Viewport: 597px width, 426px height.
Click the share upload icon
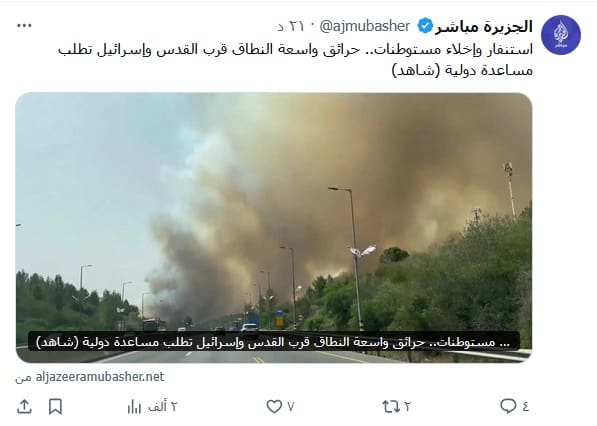click(24, 407)
